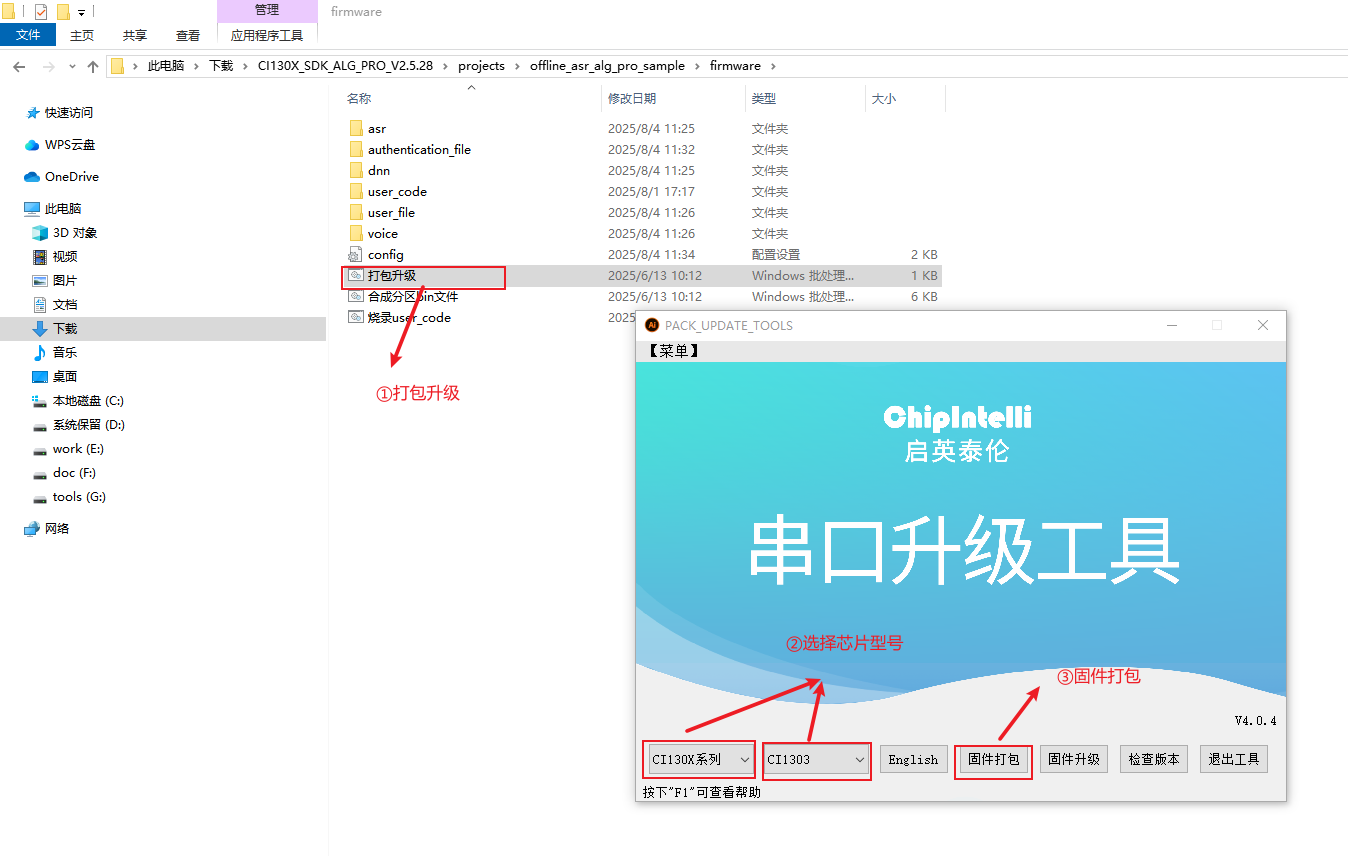1348x856 pixels.
Task: Select 3D 对象 in sidebar
Action: [x=74, y=233]
